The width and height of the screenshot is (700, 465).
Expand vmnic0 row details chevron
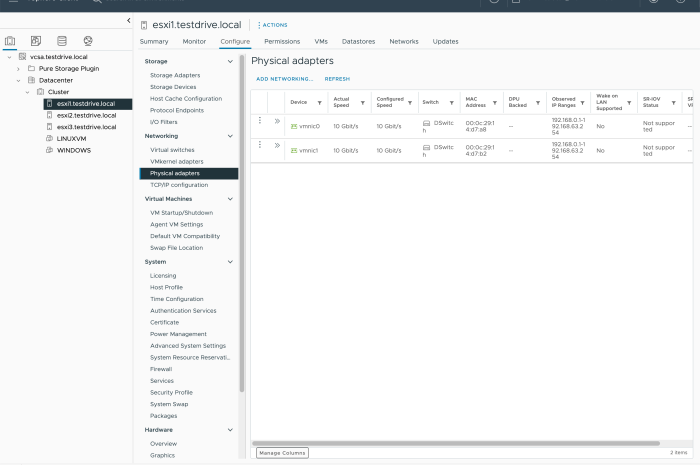pyautogui.click(x=277, y=121)
